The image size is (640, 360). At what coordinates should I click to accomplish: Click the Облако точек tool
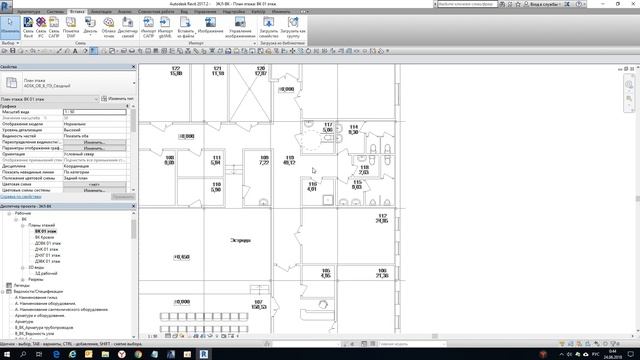coord(109,27)
